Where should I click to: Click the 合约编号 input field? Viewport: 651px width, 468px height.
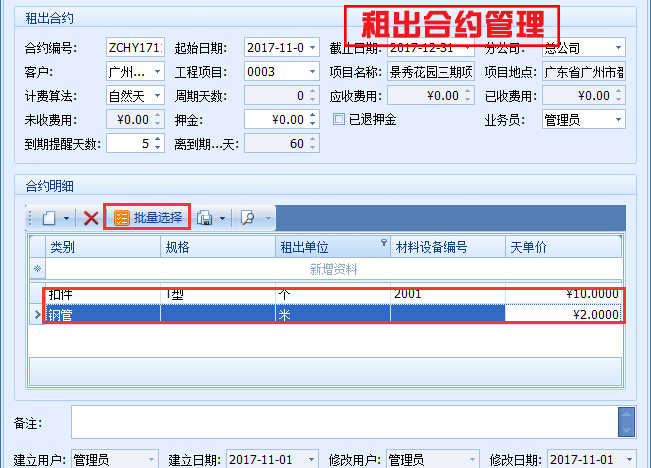(x=134, y=47)
